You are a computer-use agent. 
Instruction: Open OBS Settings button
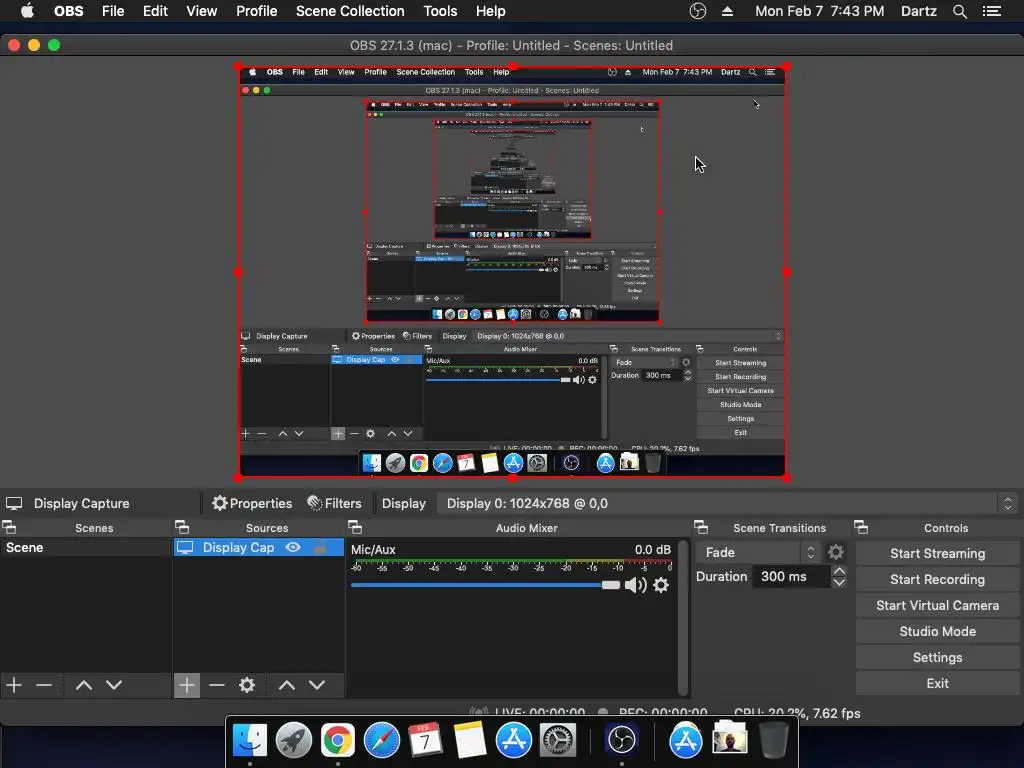(937, 658)
